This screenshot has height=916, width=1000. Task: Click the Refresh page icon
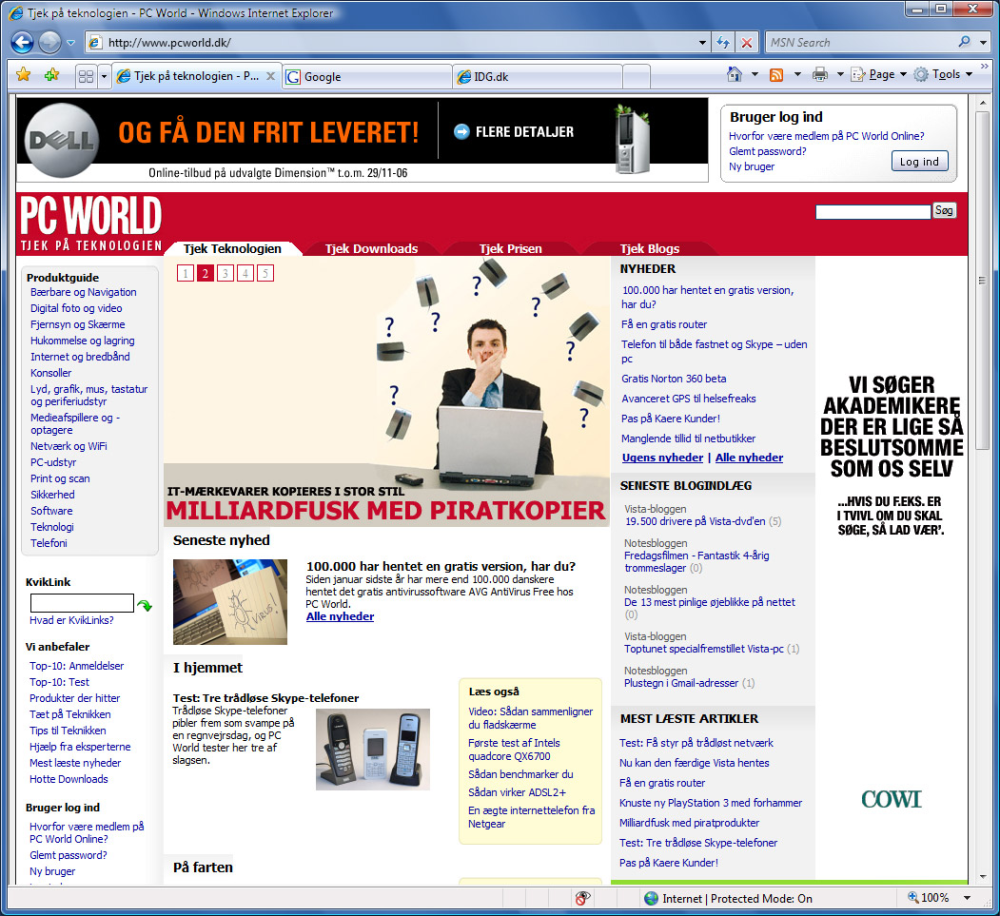723,43
